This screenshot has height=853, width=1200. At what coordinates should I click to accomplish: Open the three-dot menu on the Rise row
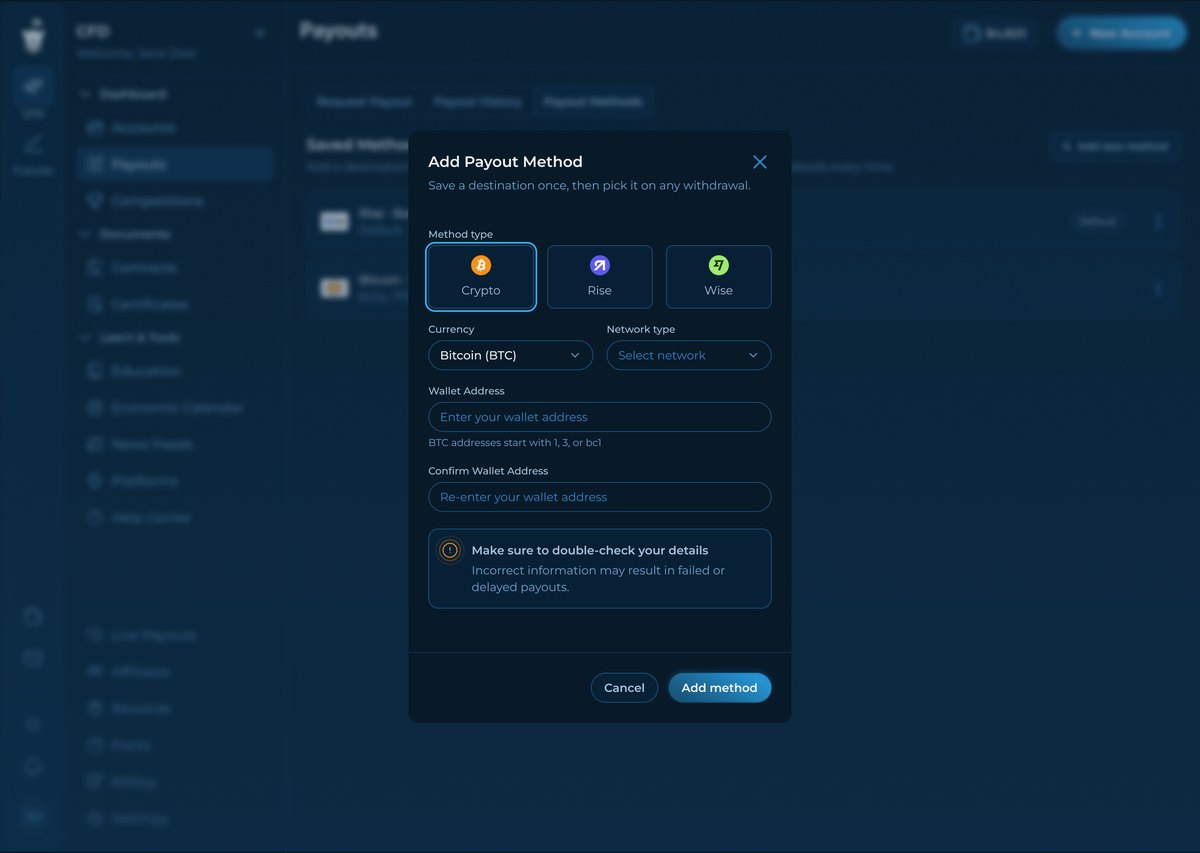pos(1158,221)
